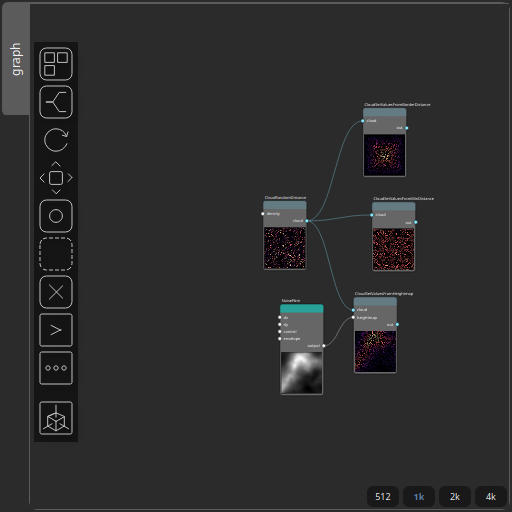512x512 pixels.
Task: Click the branching fork icon in toolbar
Action: (x=56, y=102)
